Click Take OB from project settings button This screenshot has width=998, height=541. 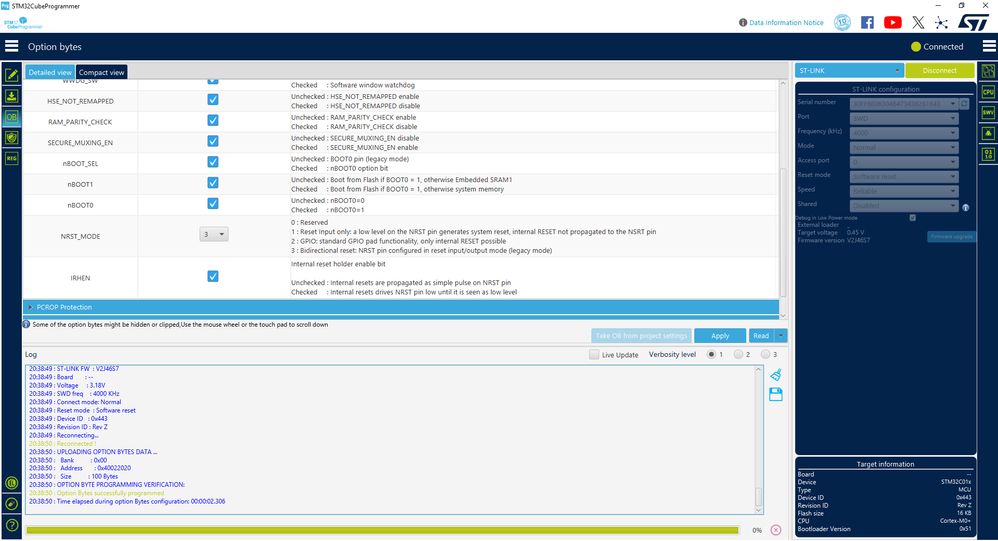click(x=641, y=335)
